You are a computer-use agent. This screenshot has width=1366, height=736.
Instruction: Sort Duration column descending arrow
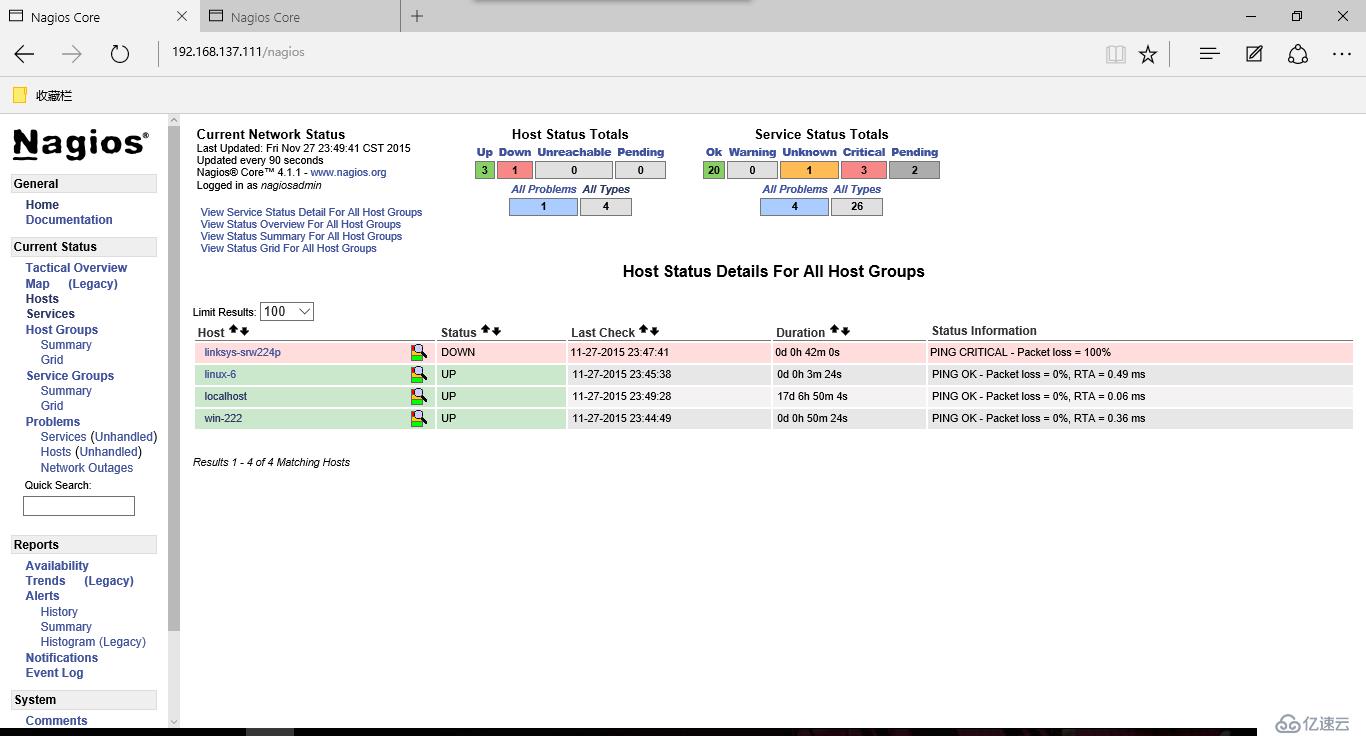tap(845, 330)
